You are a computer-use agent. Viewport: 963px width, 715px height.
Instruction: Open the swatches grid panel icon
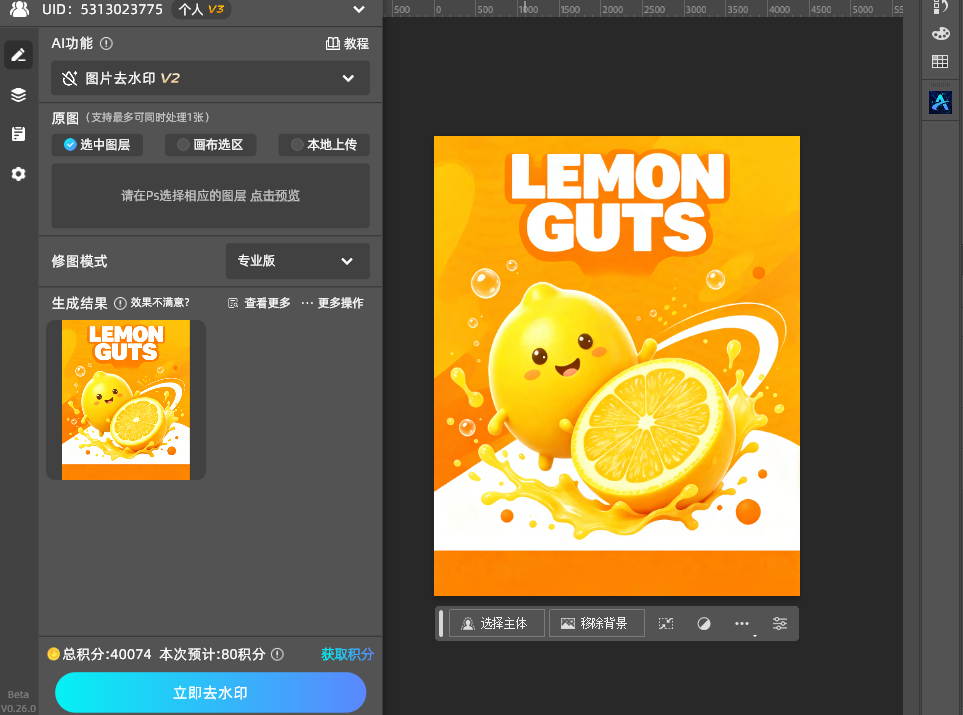940,61
